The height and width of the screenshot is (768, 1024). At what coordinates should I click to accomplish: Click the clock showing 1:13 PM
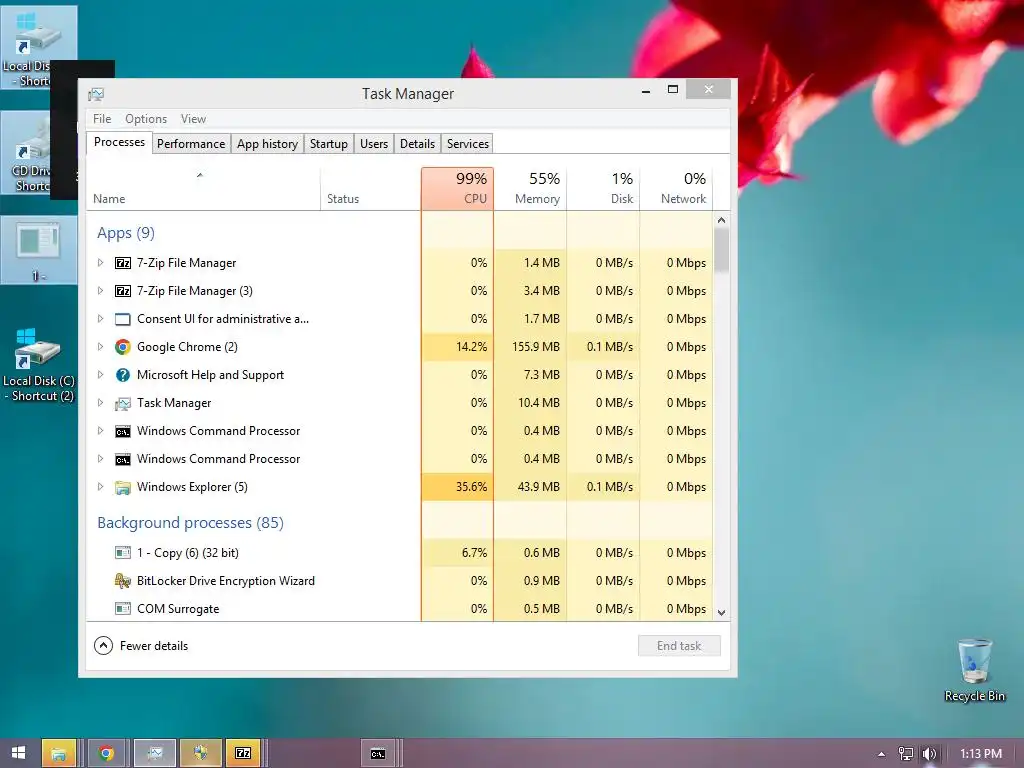click(x=981, y=754)
